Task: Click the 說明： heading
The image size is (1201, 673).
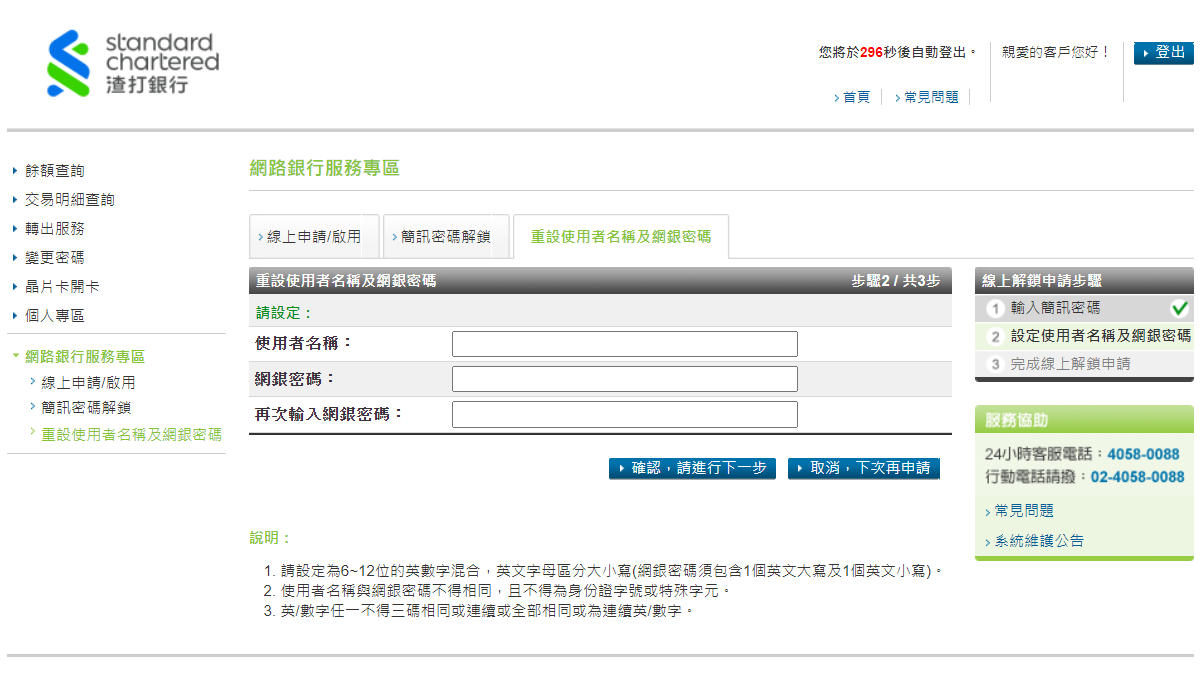Action: [271, 538]
